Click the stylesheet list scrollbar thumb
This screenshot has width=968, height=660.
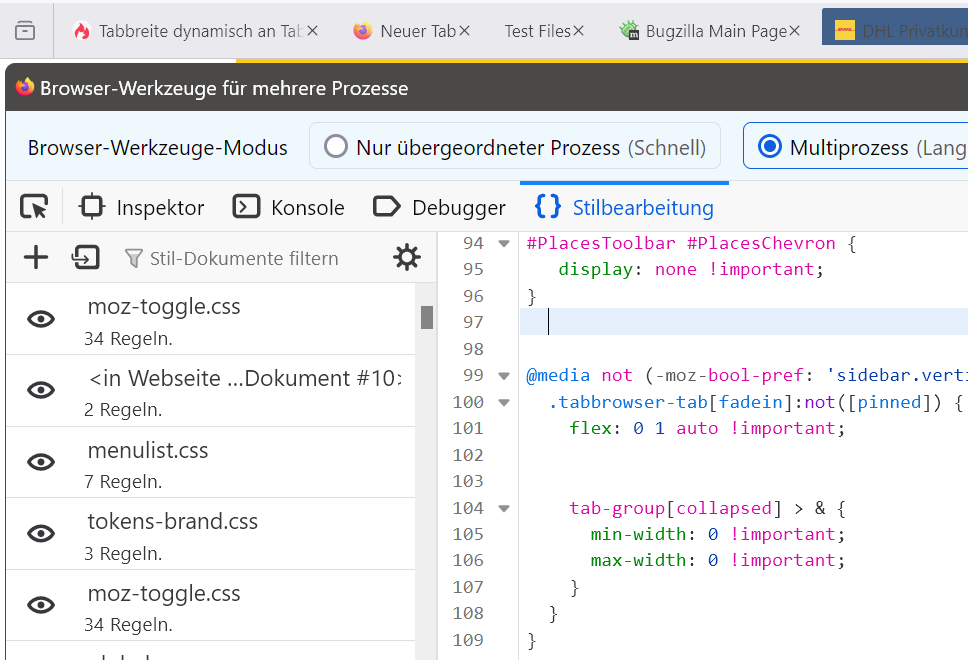pos(427,317)
